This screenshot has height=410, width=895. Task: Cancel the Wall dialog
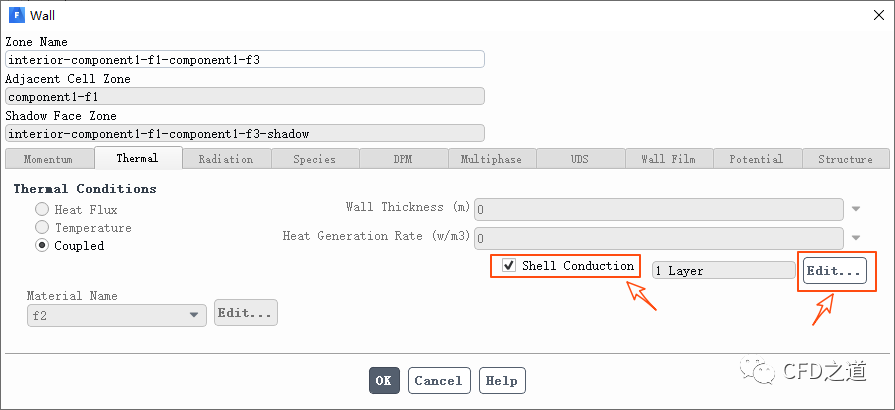tap(438, 381)
